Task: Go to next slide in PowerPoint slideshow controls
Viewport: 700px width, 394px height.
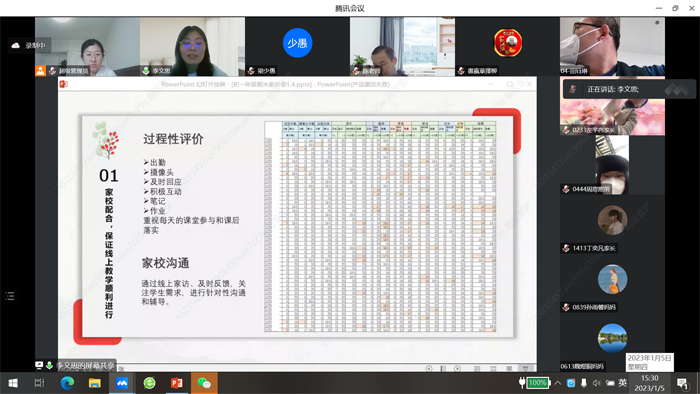Action: [458, 368]
